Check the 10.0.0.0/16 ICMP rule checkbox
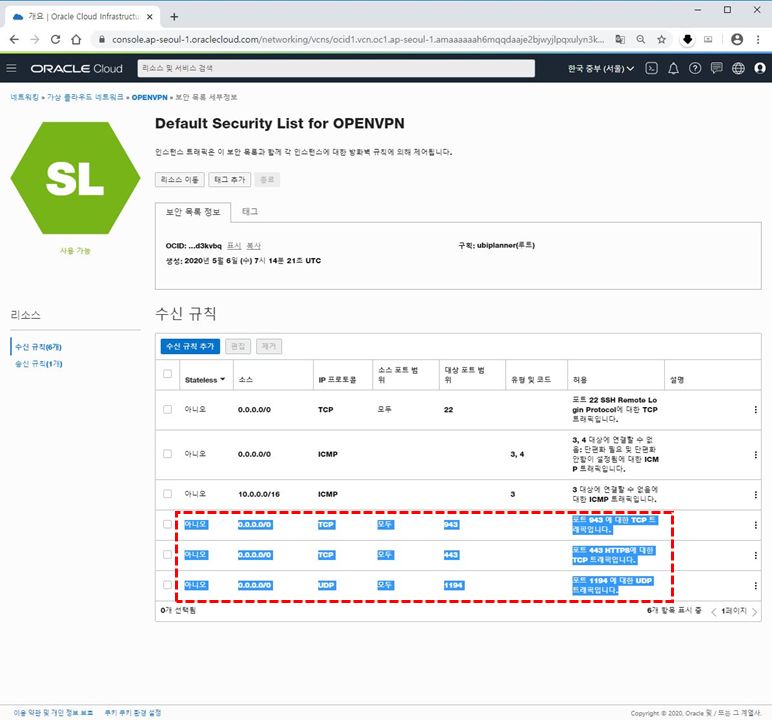This screenshot has height=720, width=772. coord(167,493)
